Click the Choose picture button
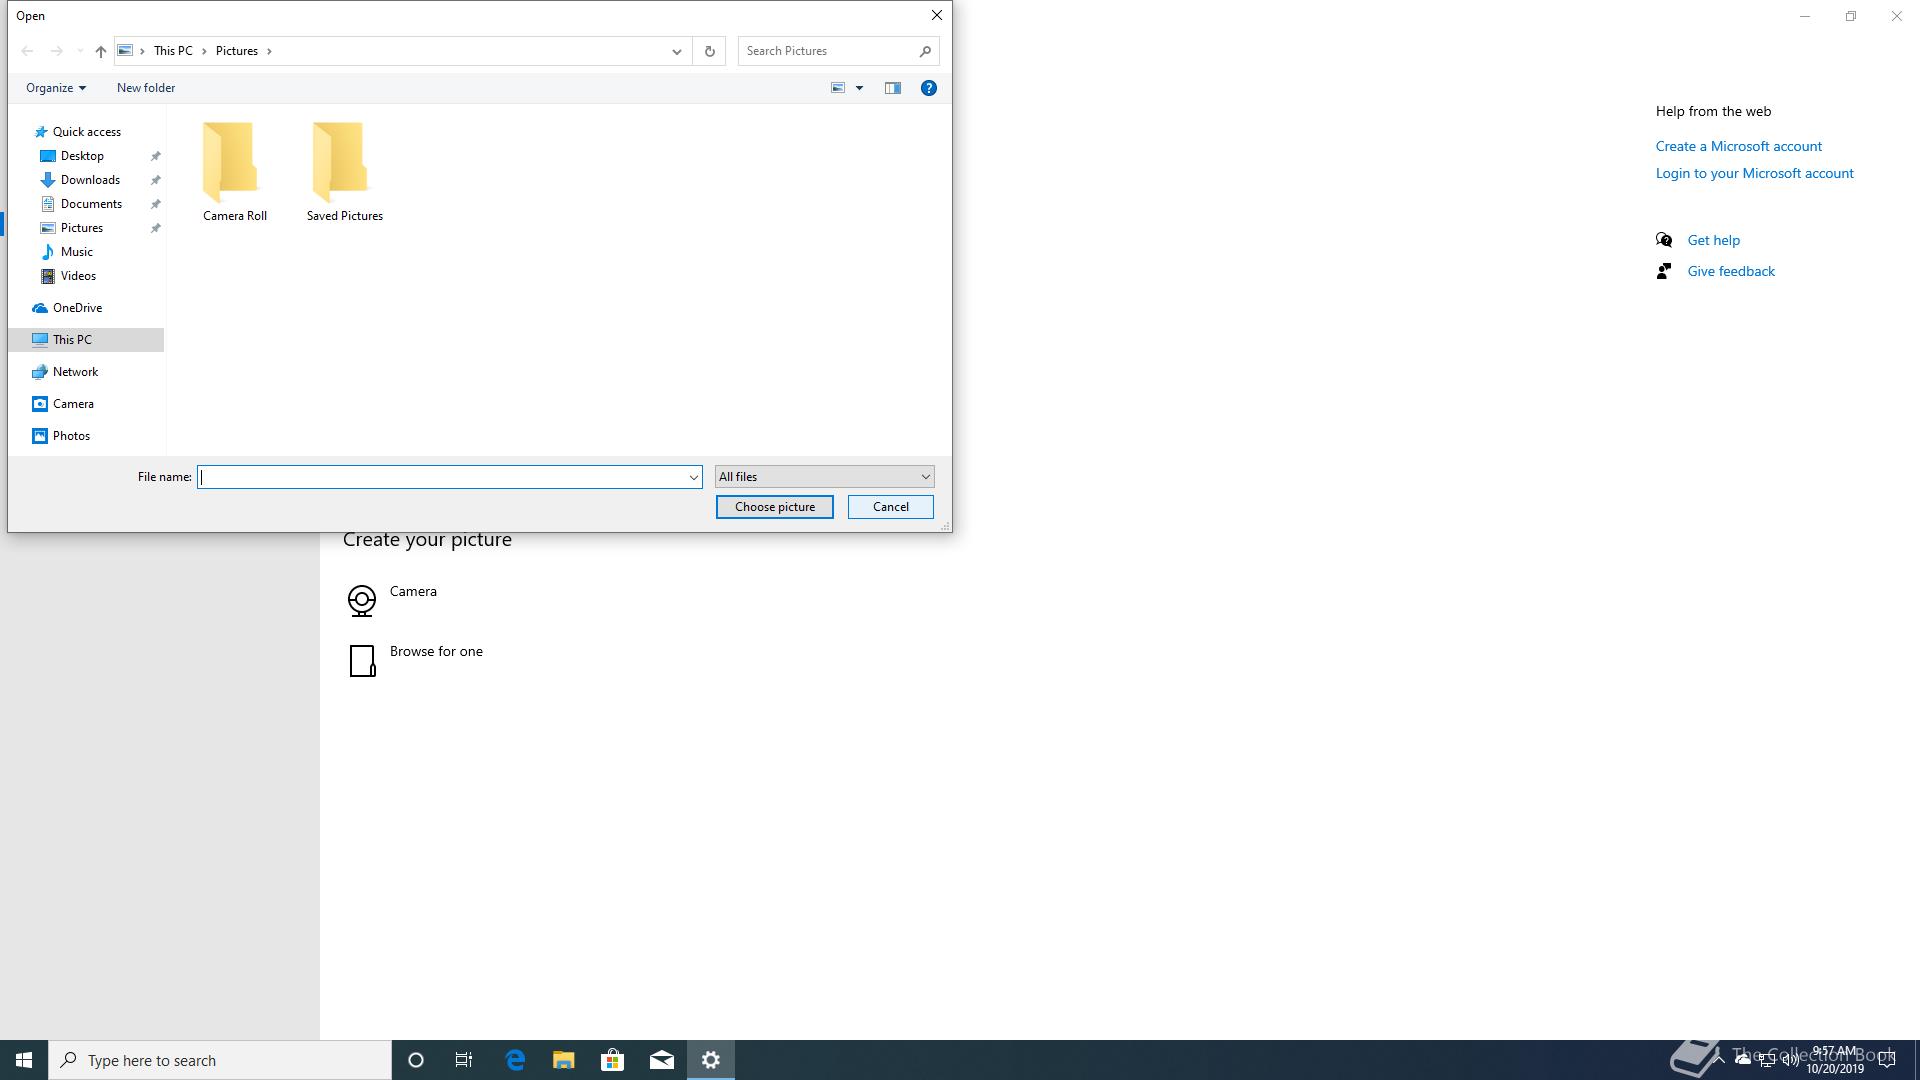The width and height of the screenshot is (1920, 1080). (774, 507)
